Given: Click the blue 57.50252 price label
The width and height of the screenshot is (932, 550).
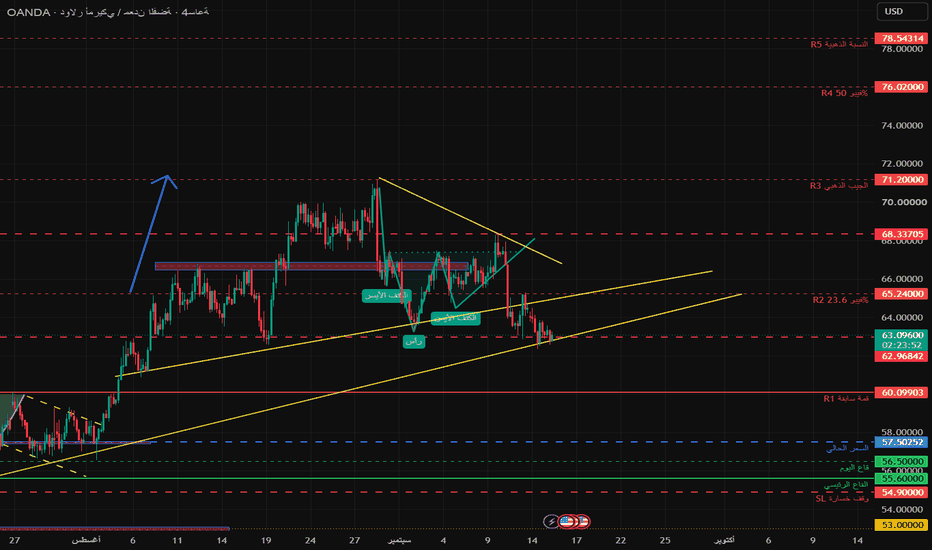Looking at the screenshot, I should tap(902, 442).
